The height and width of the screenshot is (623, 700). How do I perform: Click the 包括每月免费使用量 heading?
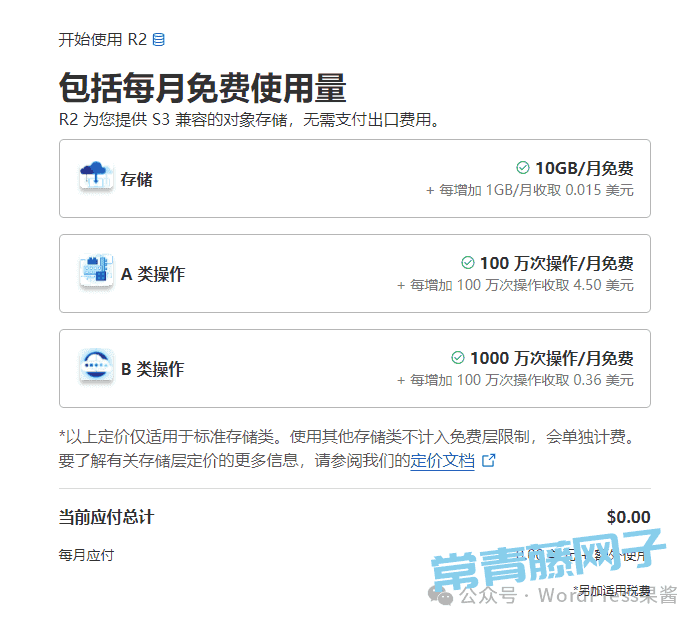tap(203, 88)
